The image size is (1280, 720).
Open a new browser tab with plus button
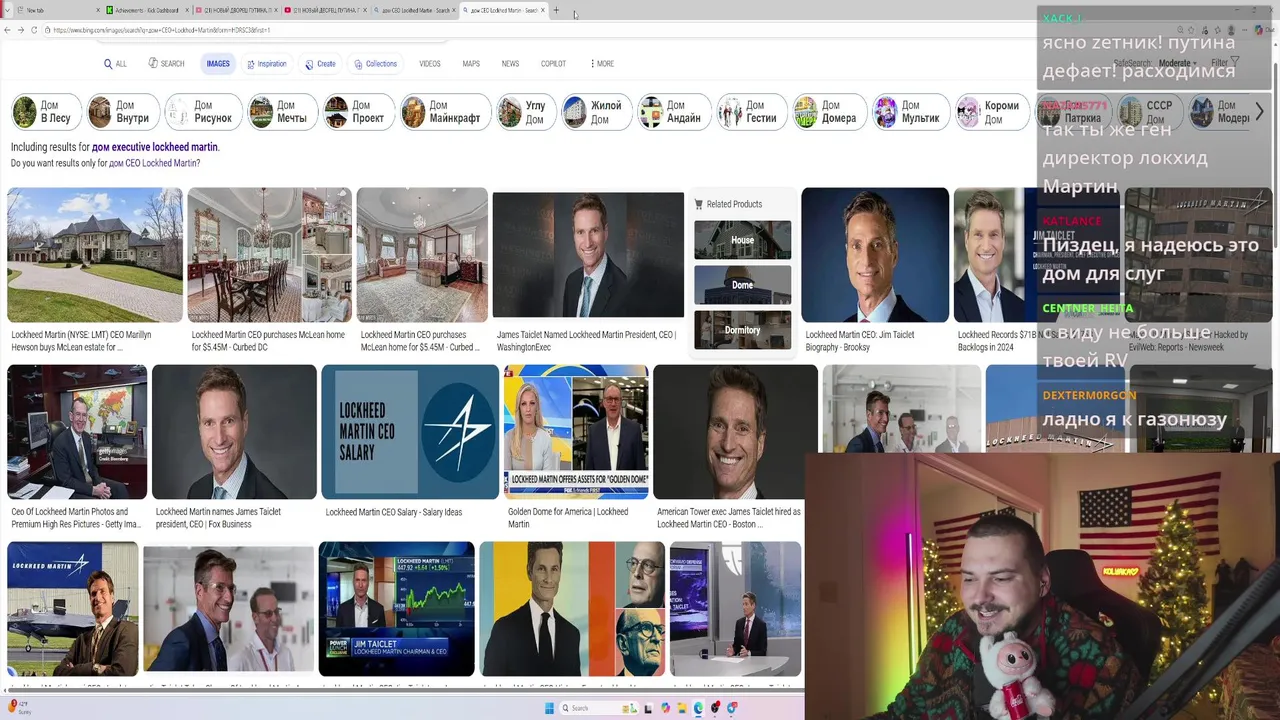click(556, 10)
